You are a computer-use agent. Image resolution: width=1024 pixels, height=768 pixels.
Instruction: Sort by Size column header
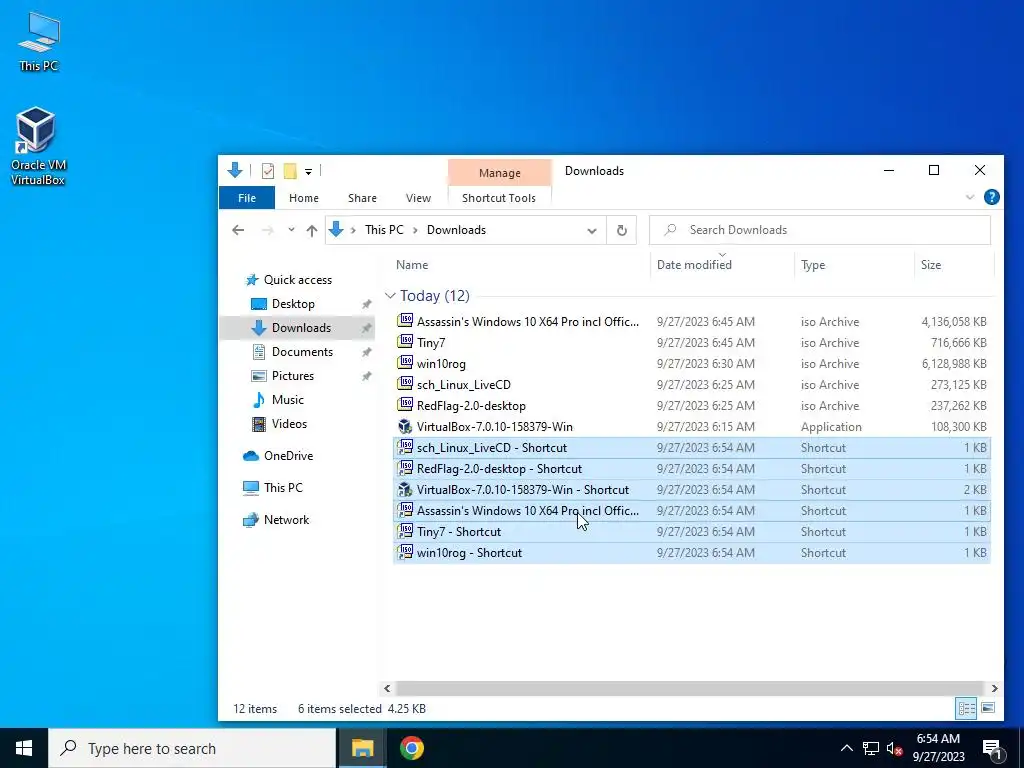click(931, 264)
